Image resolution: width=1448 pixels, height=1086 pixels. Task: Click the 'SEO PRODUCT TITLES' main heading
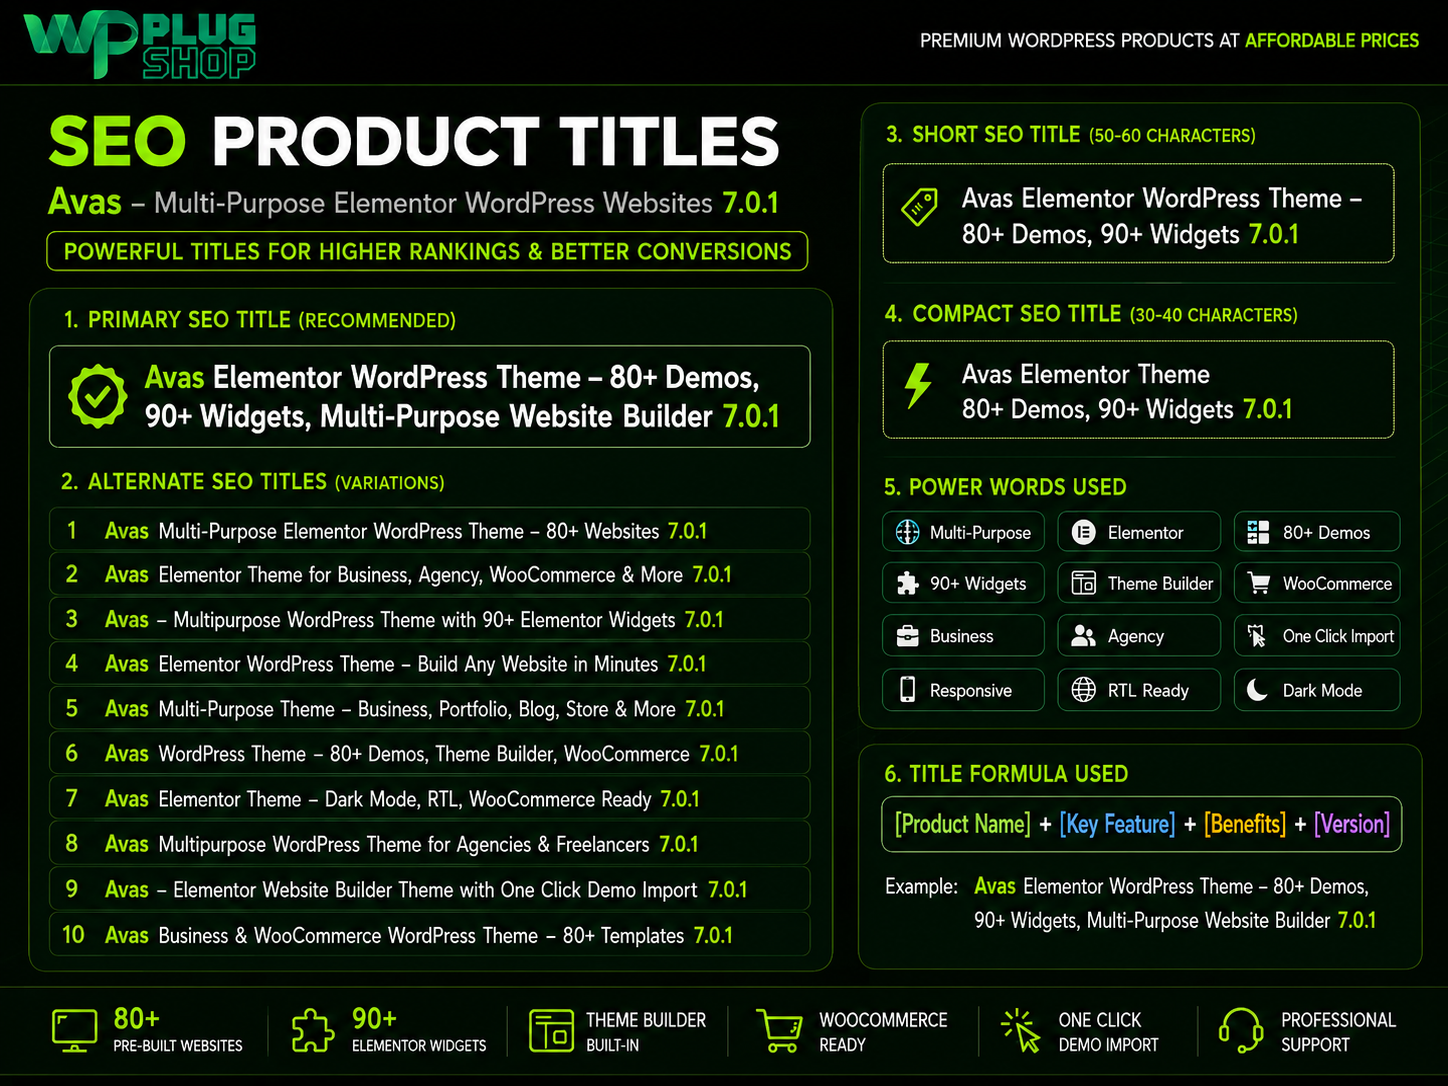pos(414,141)
